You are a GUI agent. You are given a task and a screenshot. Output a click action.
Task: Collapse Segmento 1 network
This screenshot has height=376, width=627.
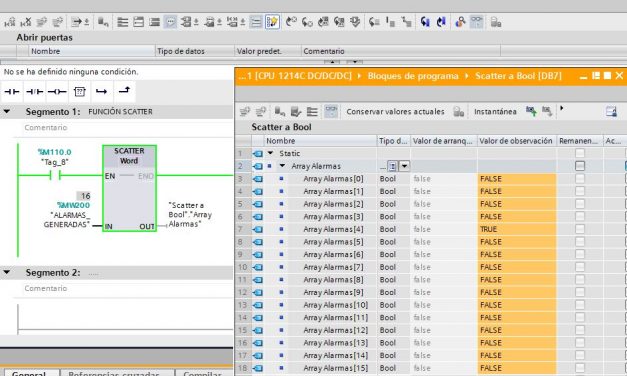(x=7, y=111)
